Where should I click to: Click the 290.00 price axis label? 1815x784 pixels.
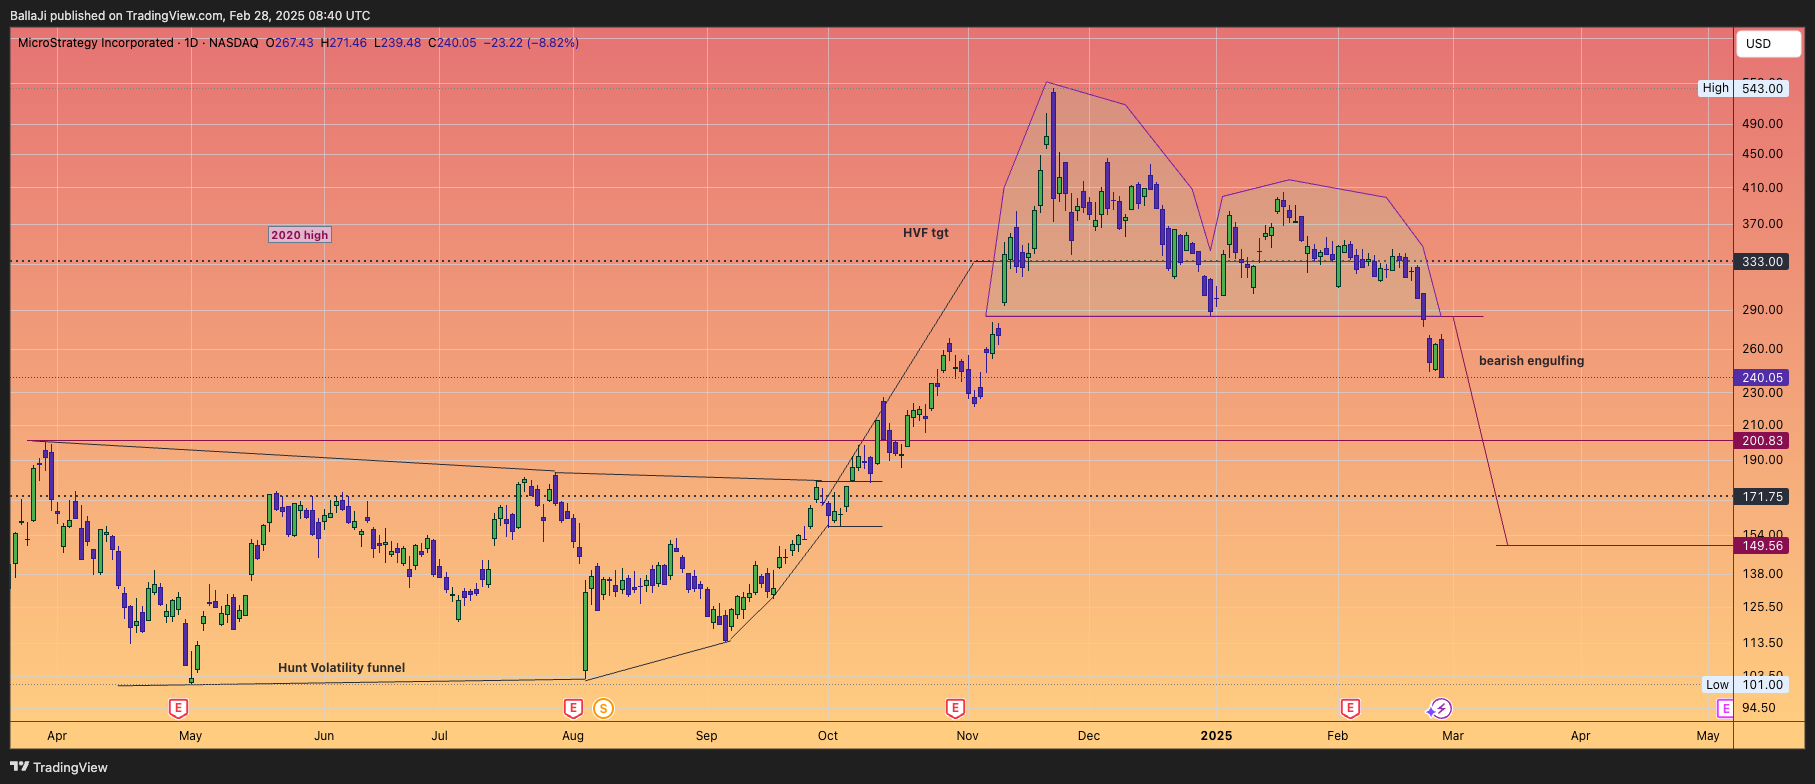1762,310
